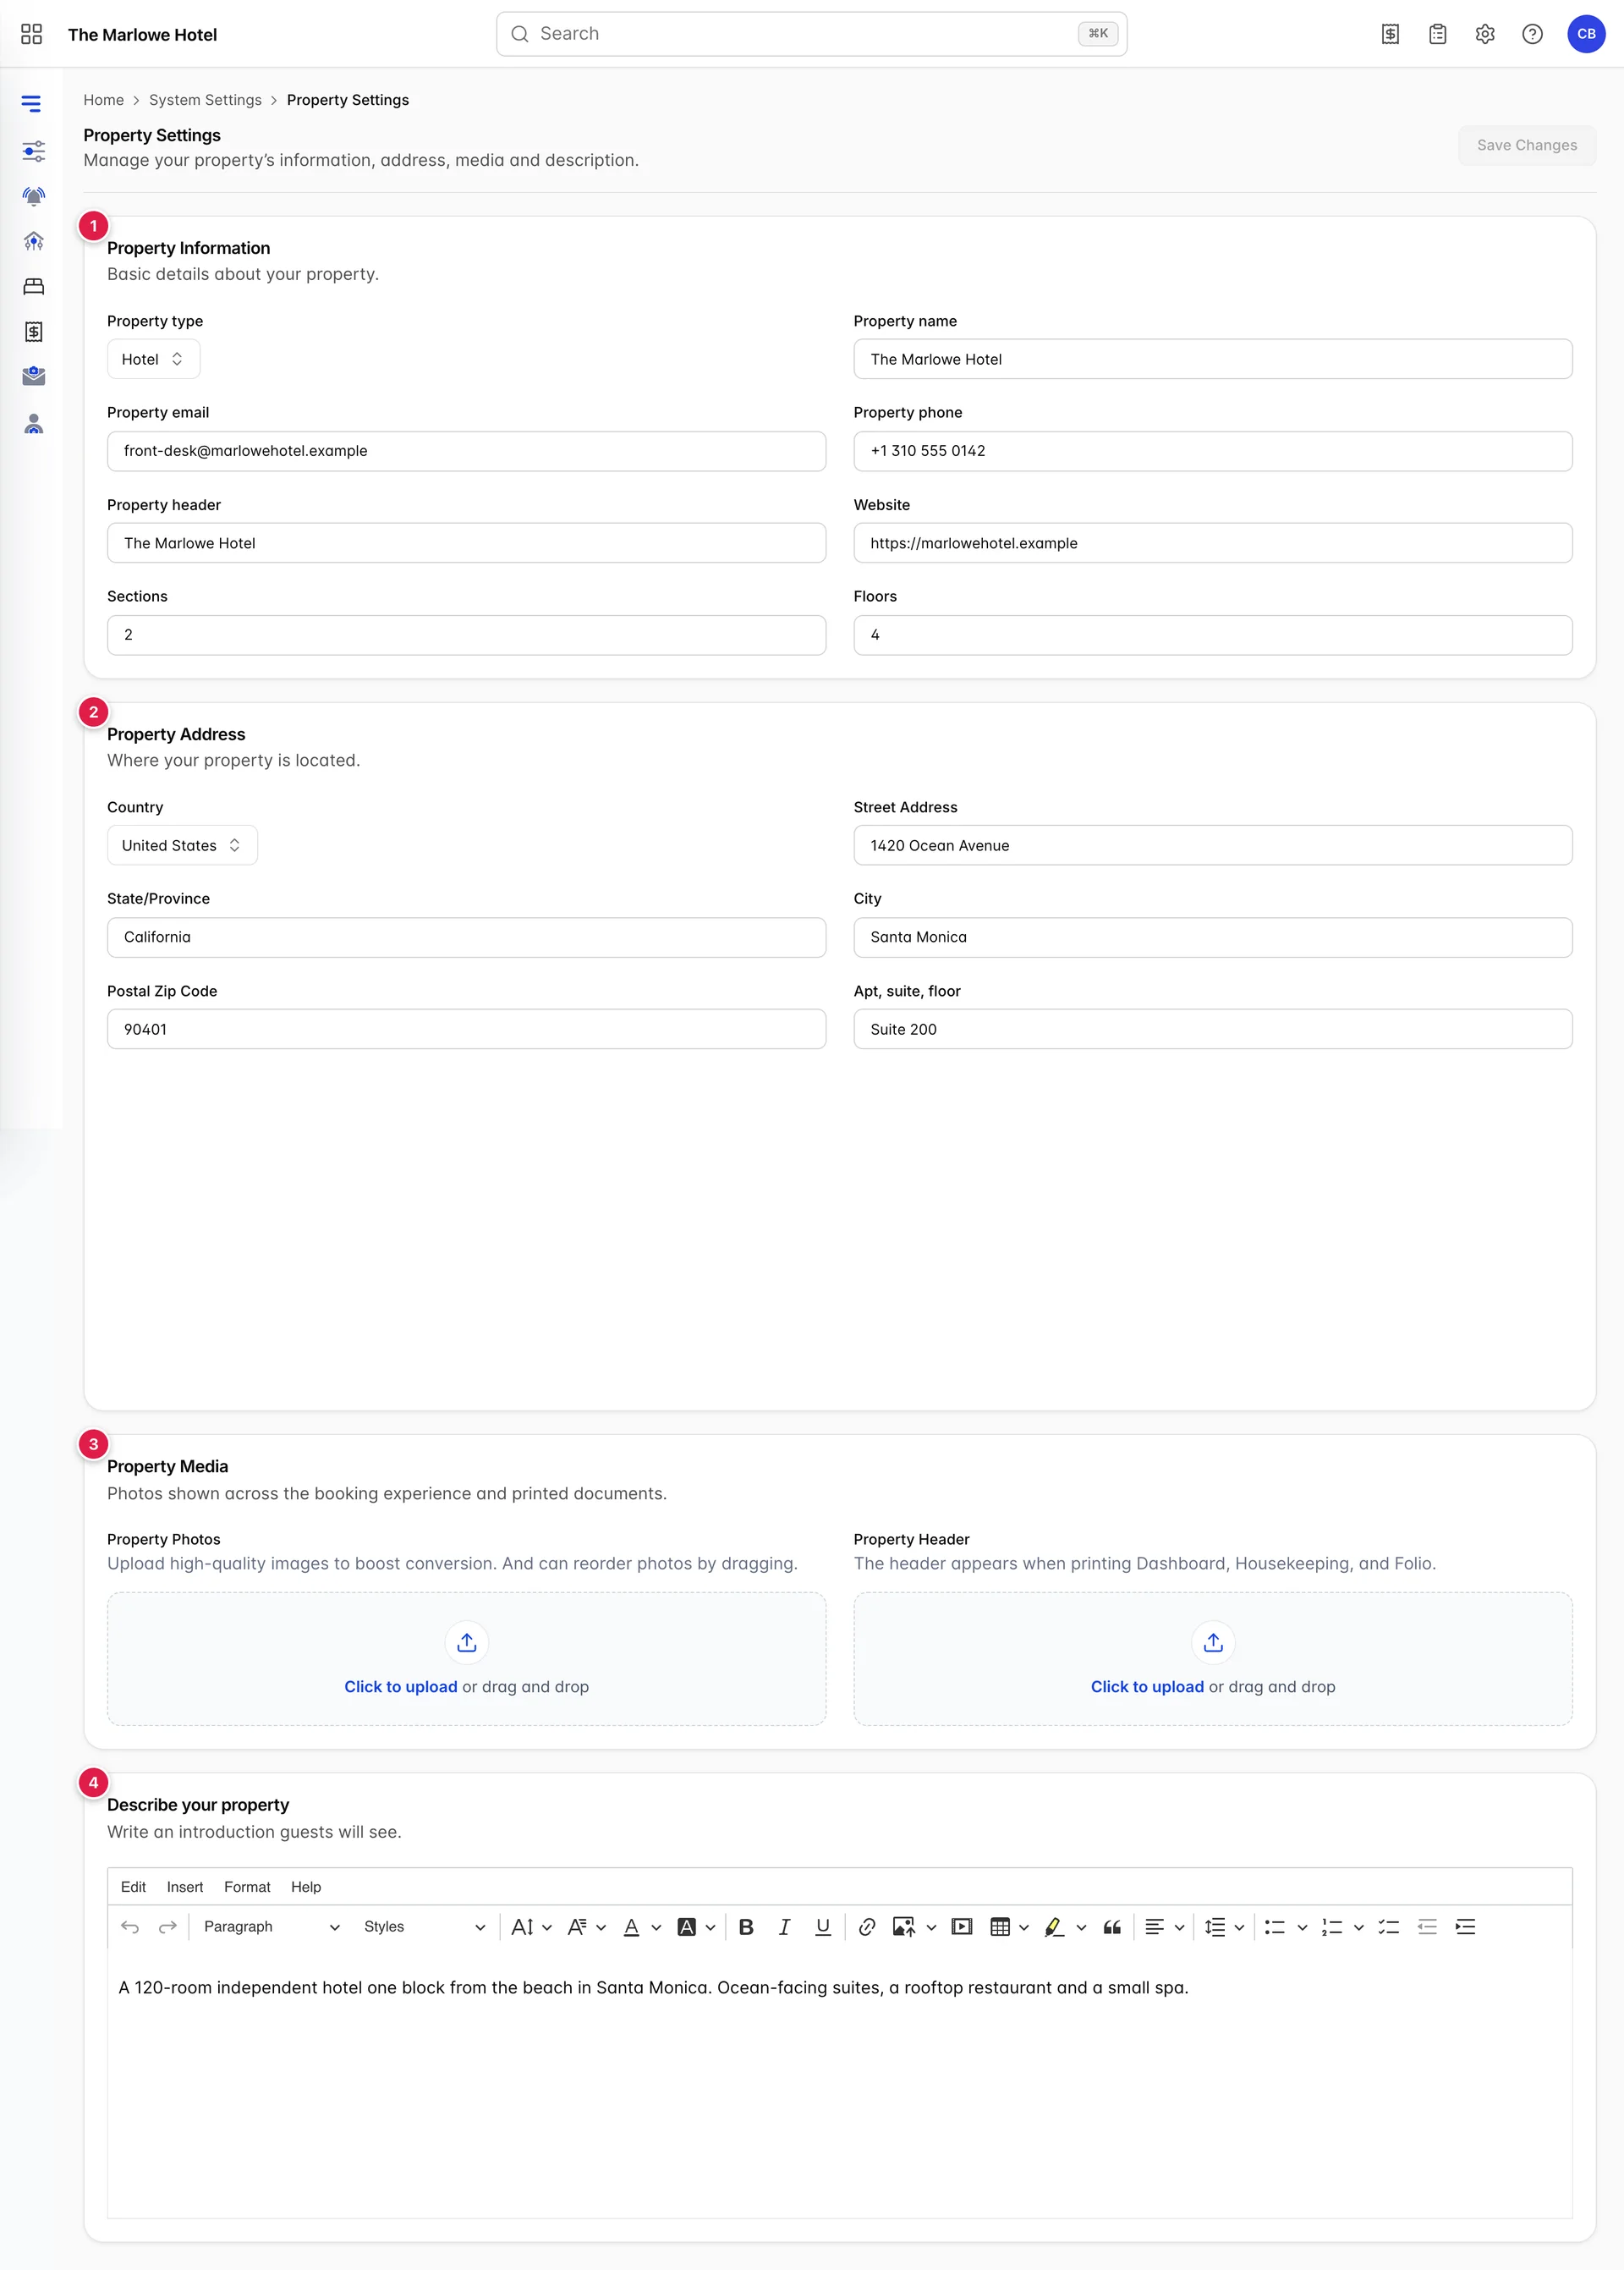Expand the insert table dropdown arrow
This screenshot has width=1624, height=2270.
pos(1024,1928)
